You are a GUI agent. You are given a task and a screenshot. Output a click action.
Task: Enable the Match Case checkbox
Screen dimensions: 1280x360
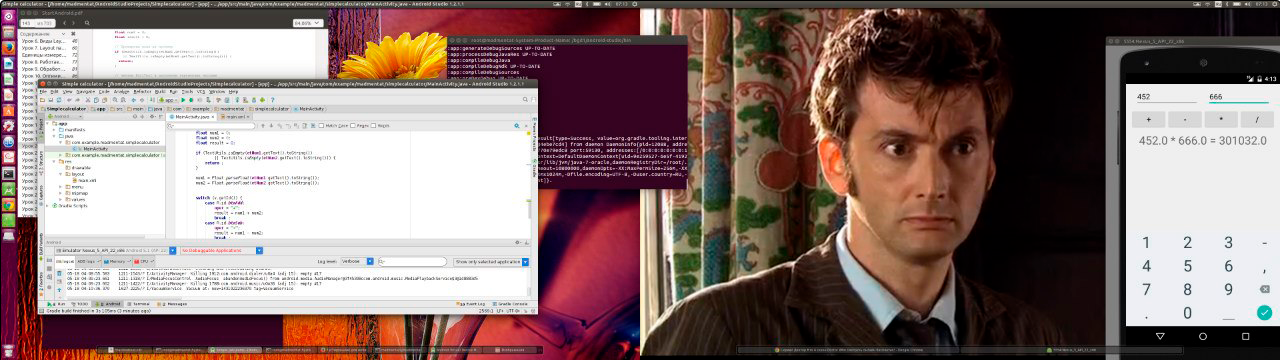[x=321, y=125]
